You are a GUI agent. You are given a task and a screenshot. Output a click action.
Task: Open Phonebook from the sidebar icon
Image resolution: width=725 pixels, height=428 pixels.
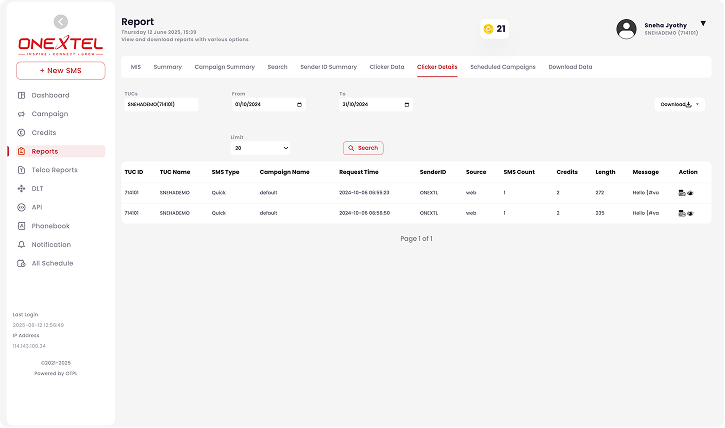(x=22, y=226)
